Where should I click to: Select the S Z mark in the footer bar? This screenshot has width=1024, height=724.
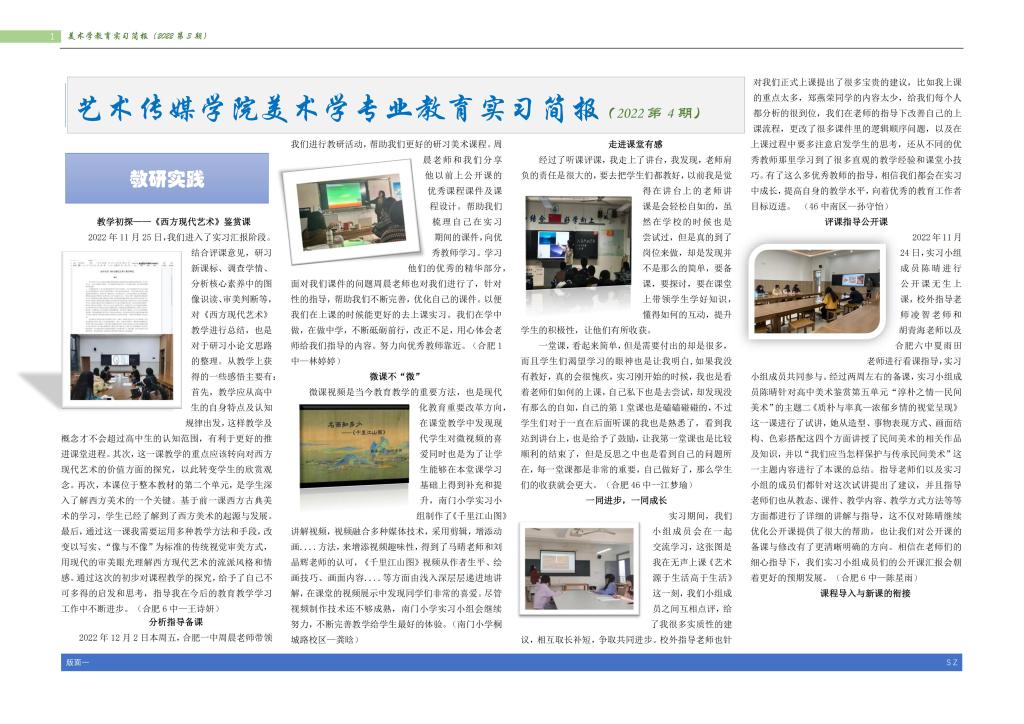tap(952, 663)
